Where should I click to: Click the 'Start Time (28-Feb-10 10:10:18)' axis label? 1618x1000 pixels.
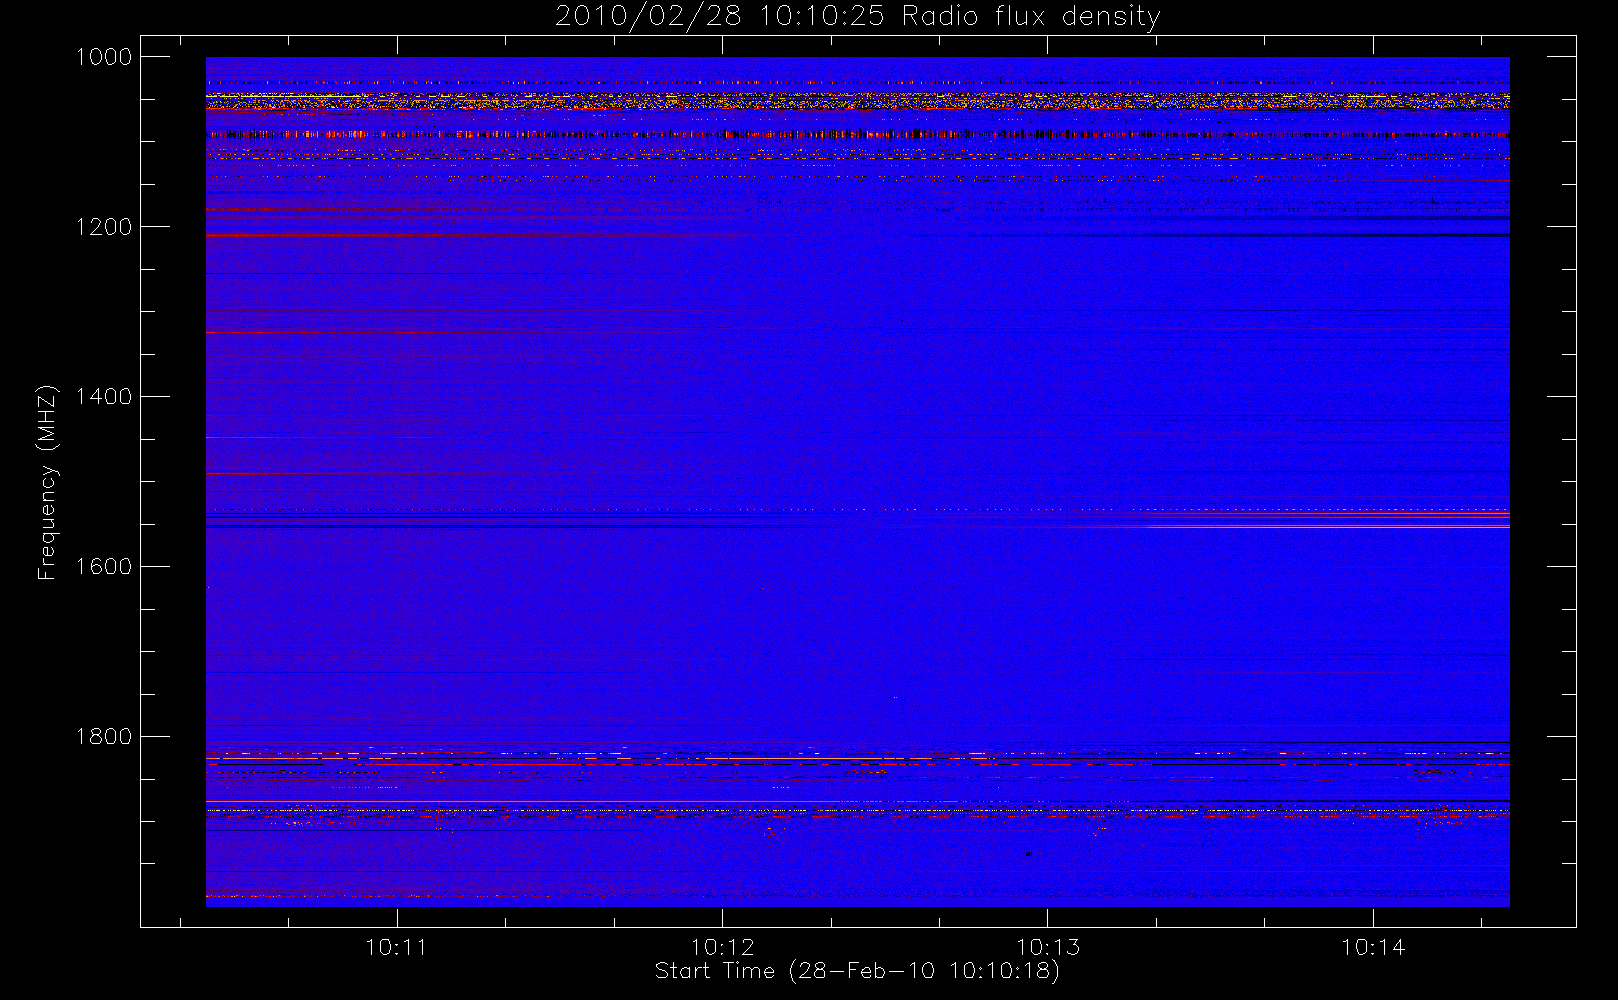857,971
